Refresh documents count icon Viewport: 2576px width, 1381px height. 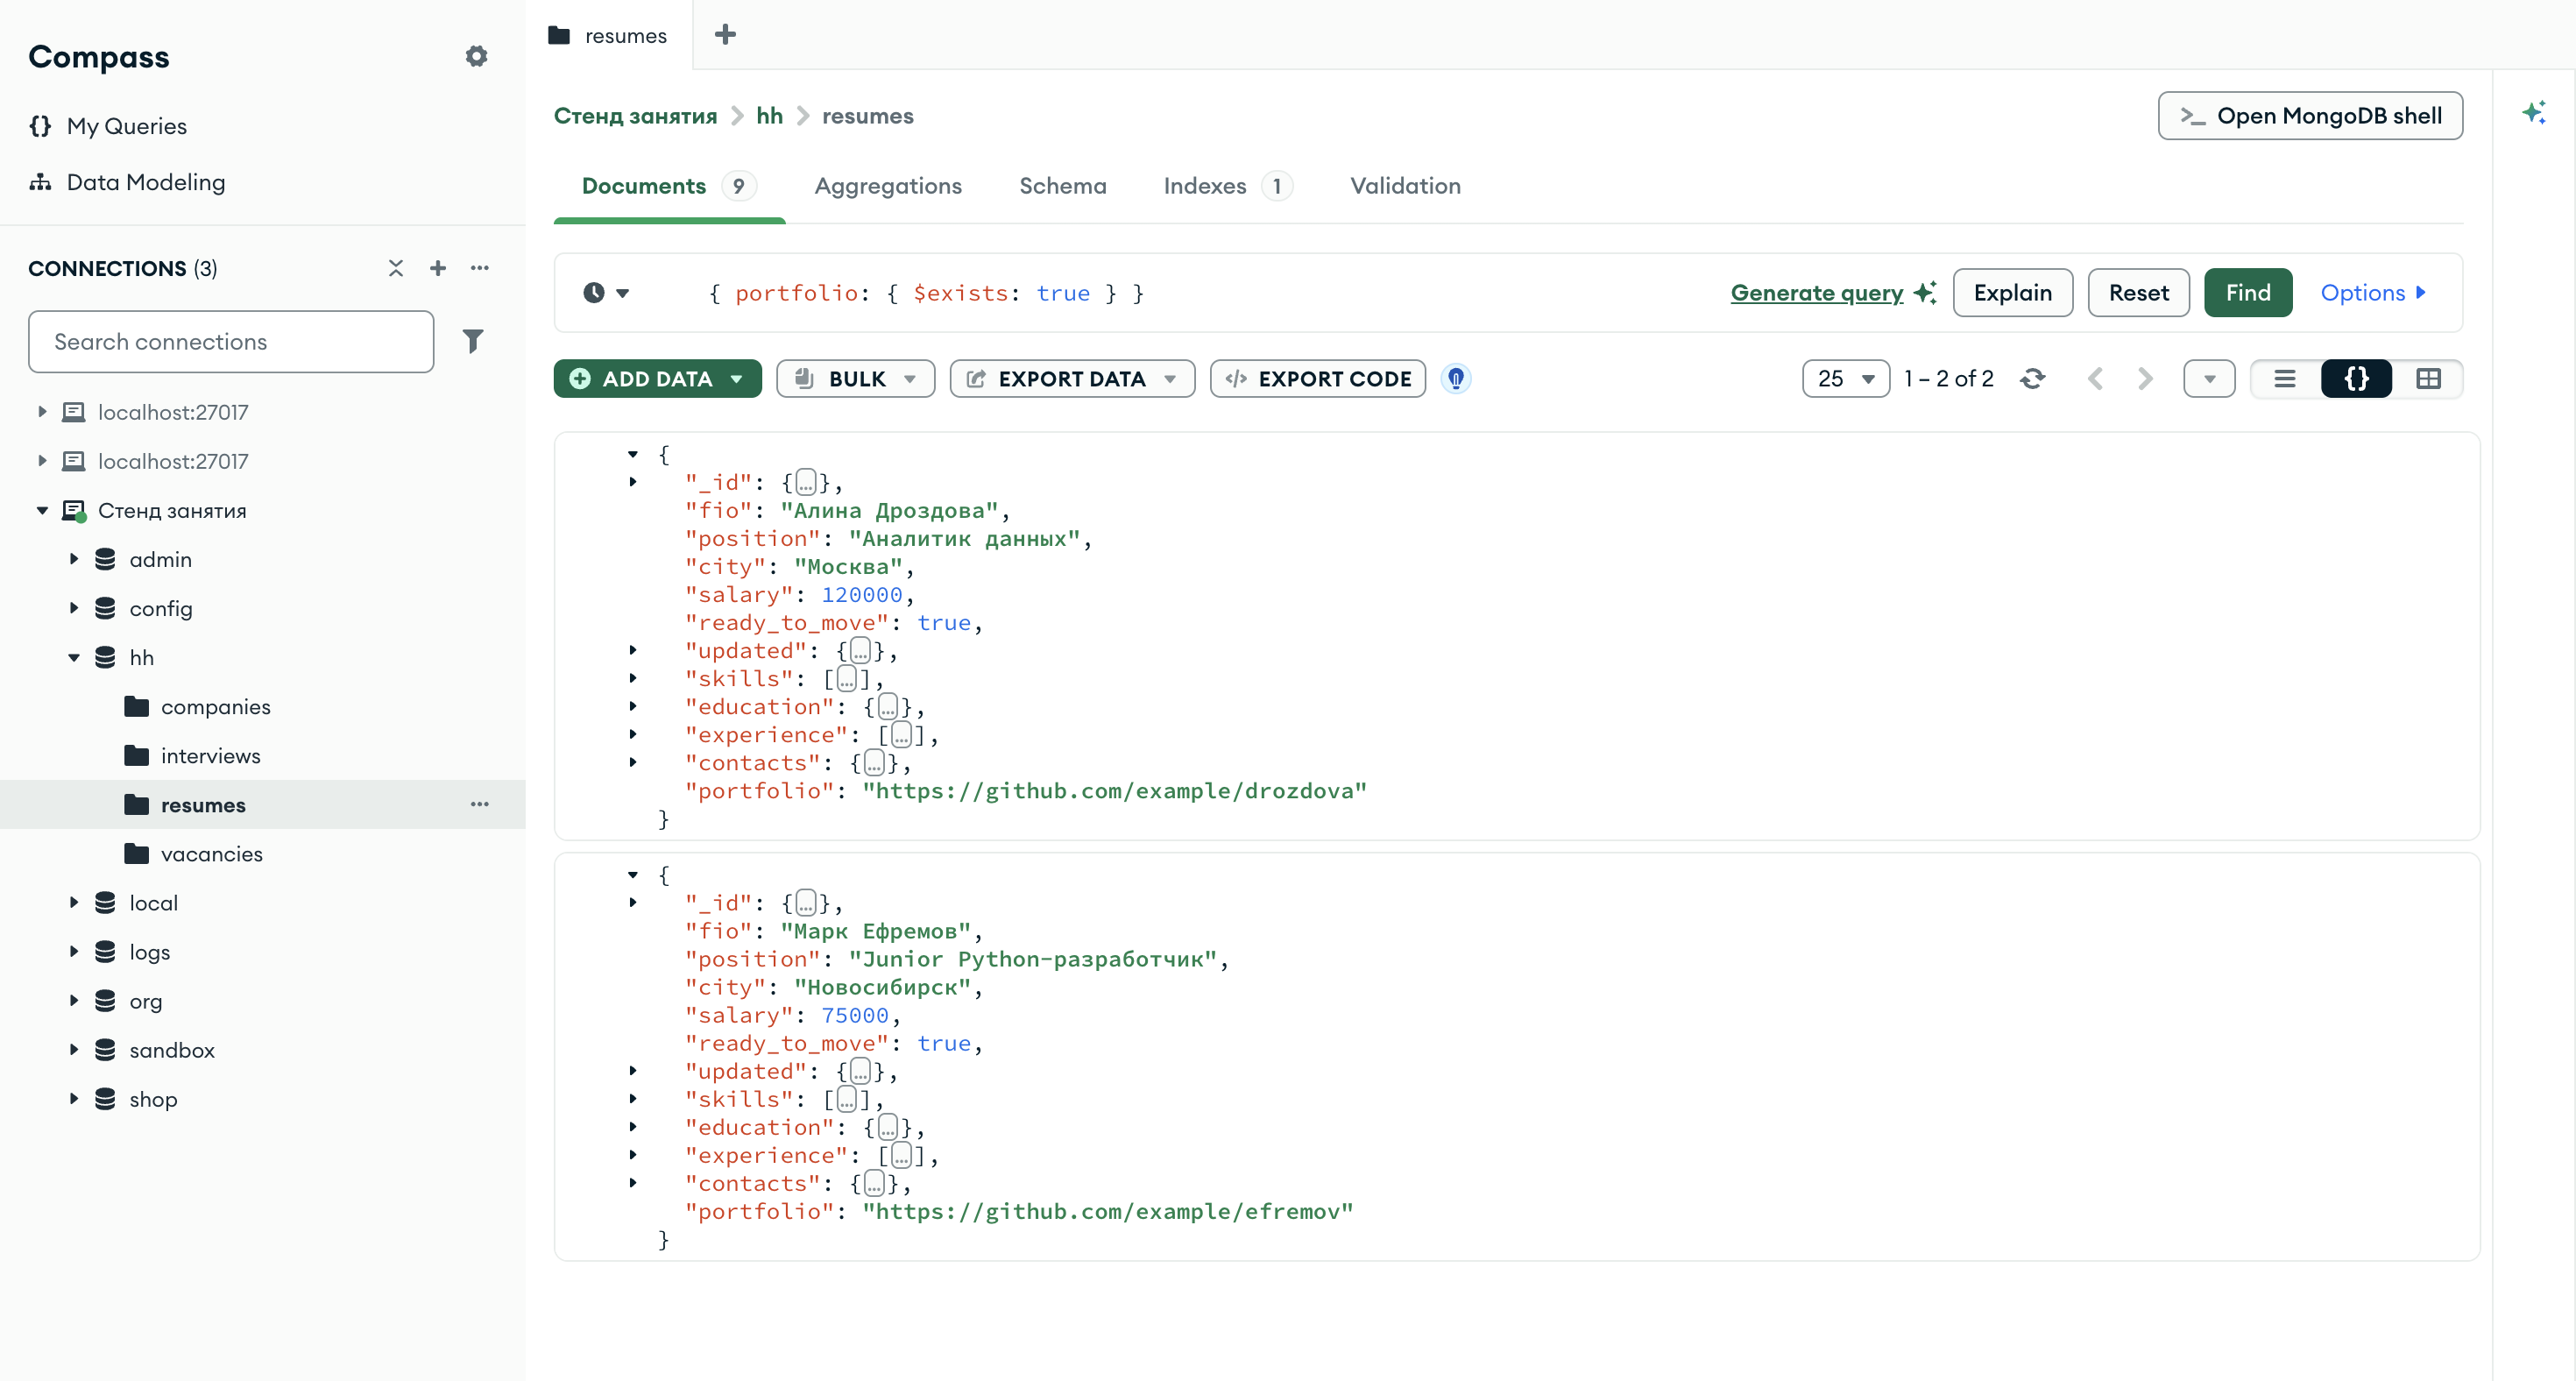(x=2032, y=379)
